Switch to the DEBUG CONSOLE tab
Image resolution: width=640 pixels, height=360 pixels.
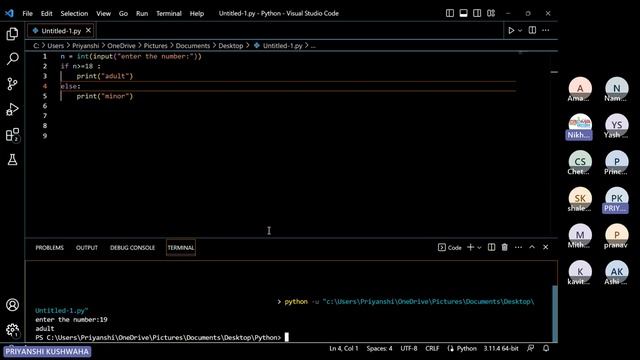pyautogui.click(x=132, y=248)
